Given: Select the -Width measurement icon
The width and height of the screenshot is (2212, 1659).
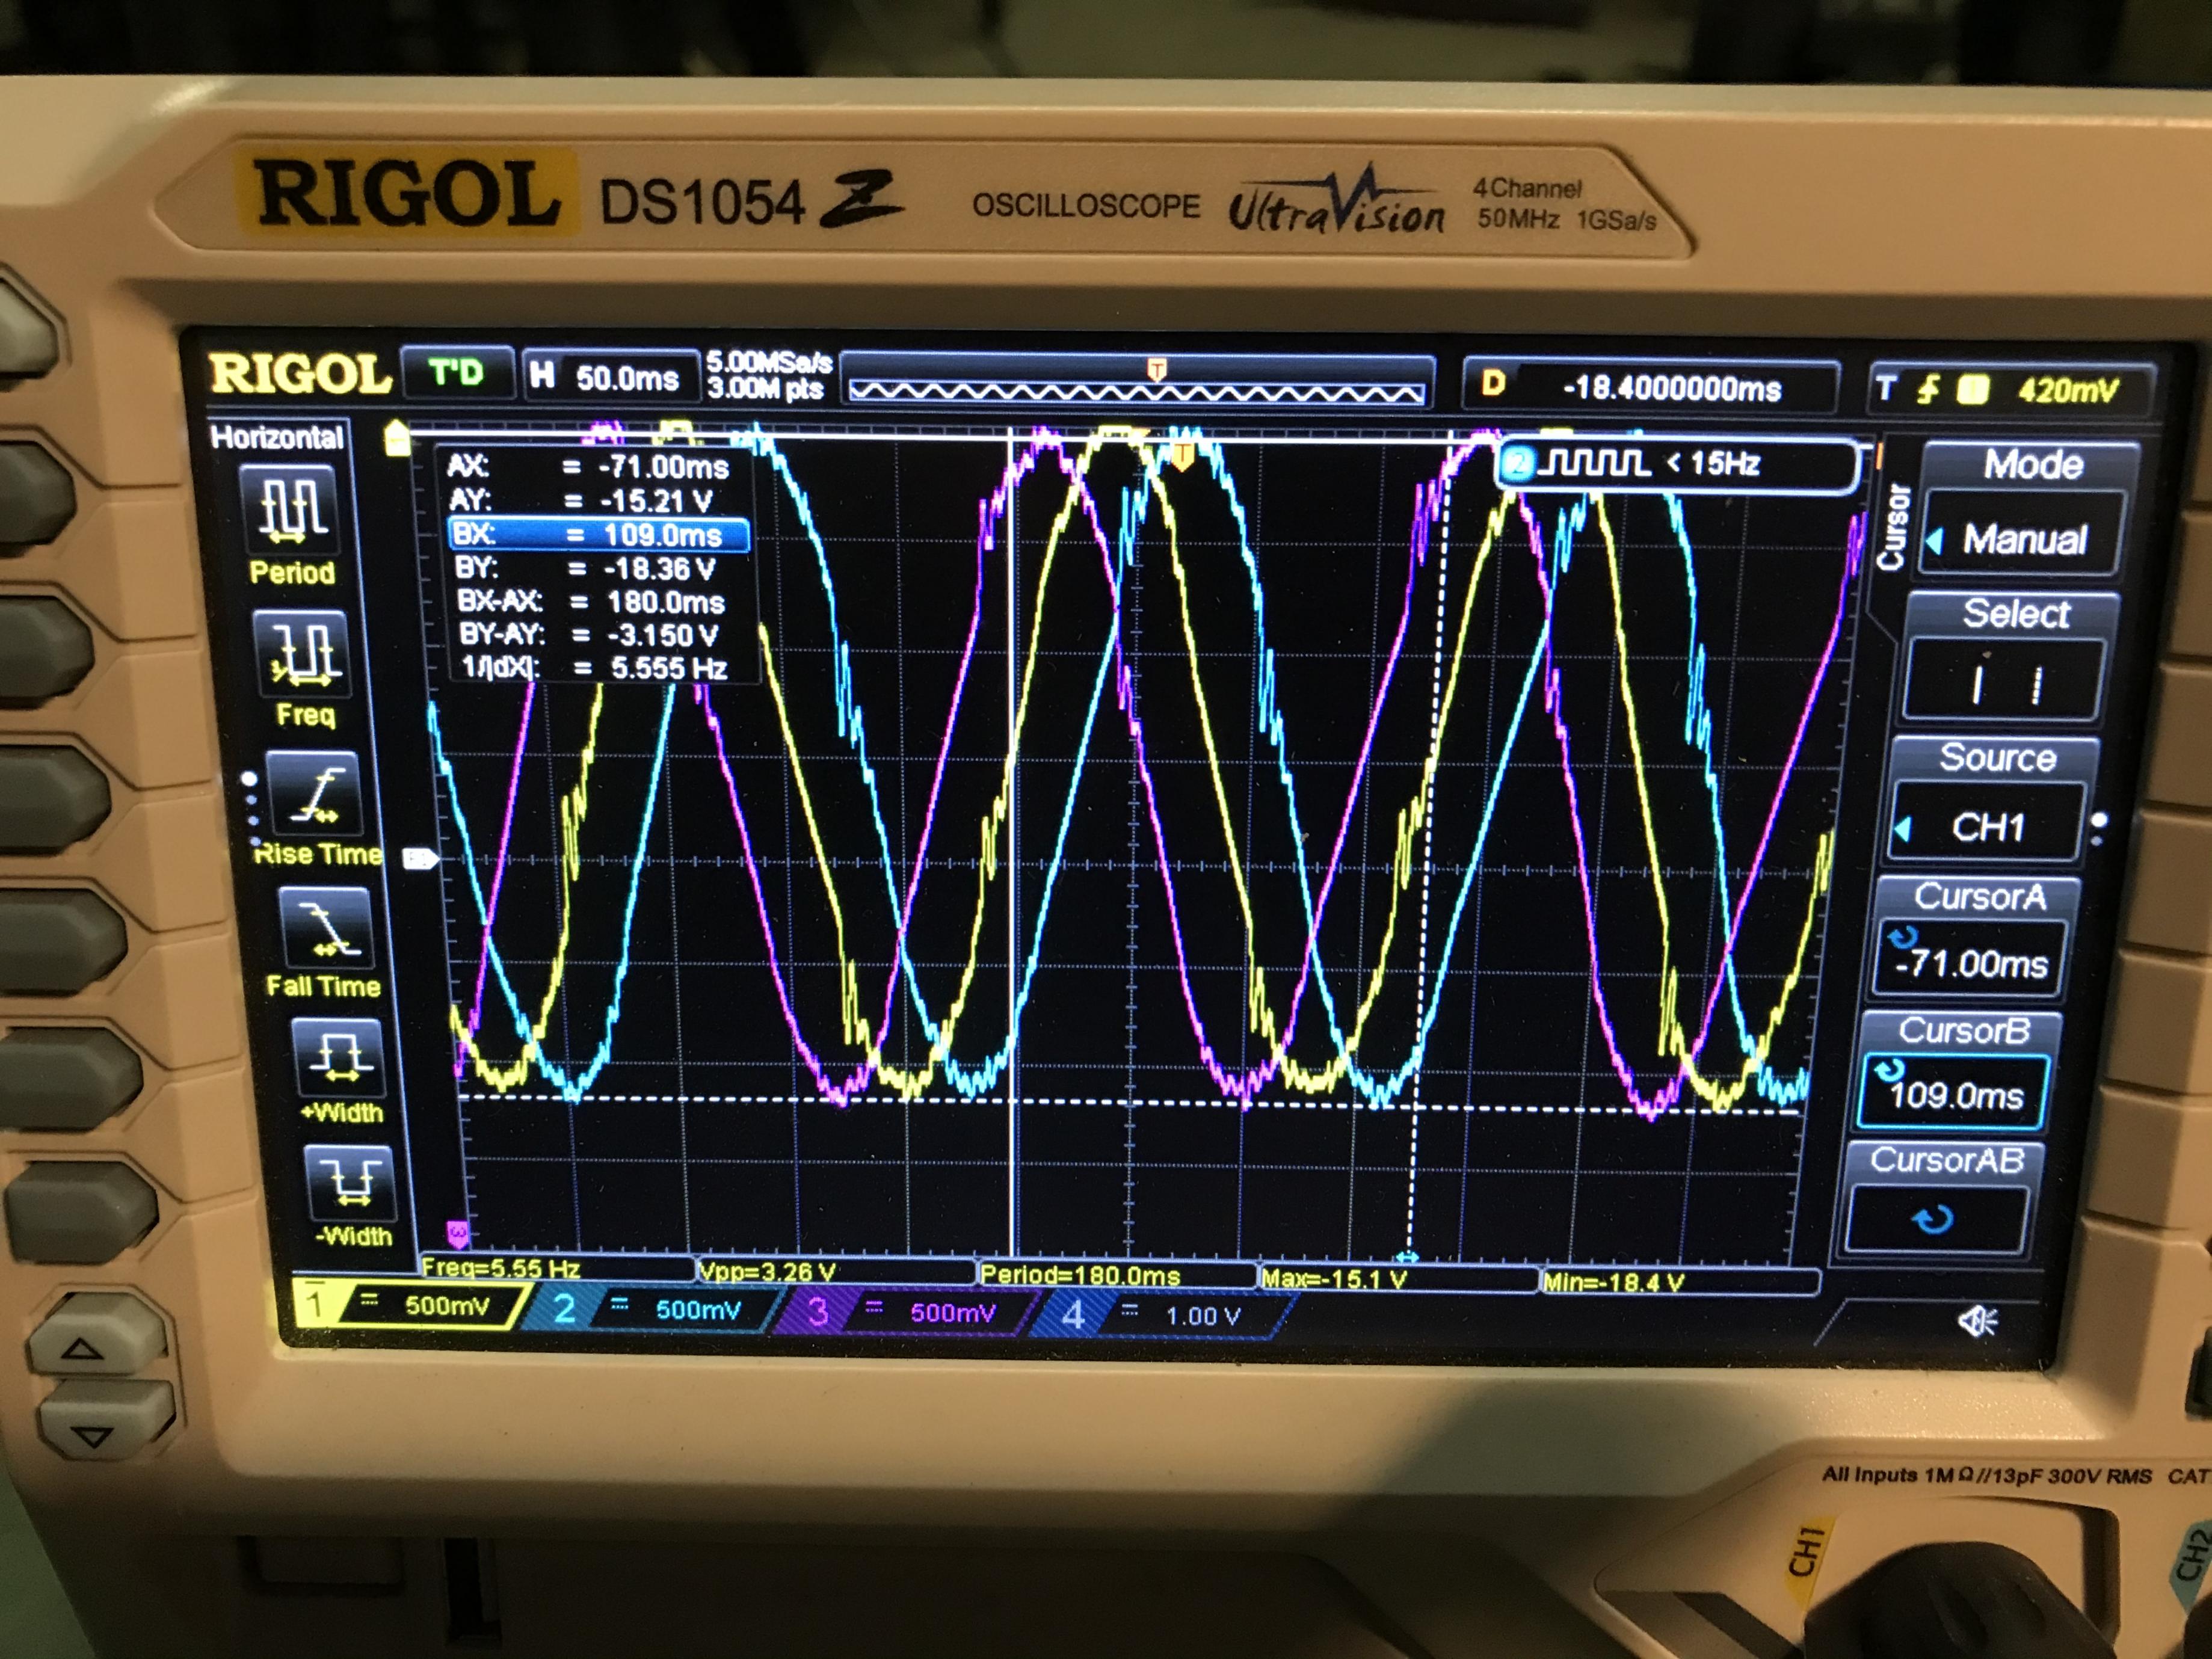Looking at the screenshot, I should [x=349, y=1183].
